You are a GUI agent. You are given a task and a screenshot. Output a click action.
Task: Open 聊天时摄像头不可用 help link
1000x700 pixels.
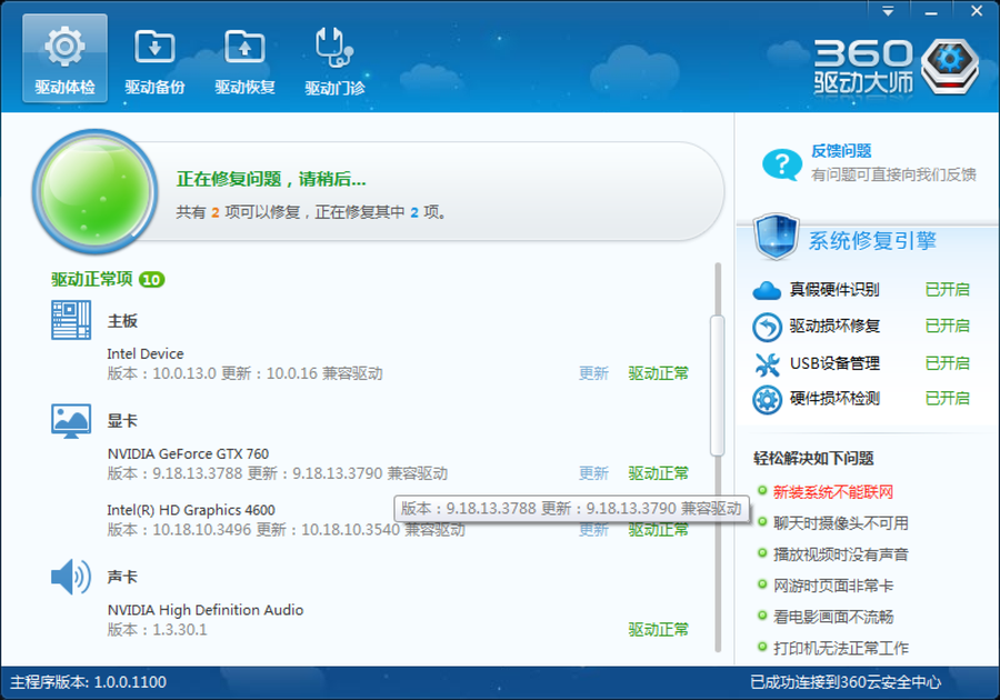pyautogui.click(x=841, y=523)
